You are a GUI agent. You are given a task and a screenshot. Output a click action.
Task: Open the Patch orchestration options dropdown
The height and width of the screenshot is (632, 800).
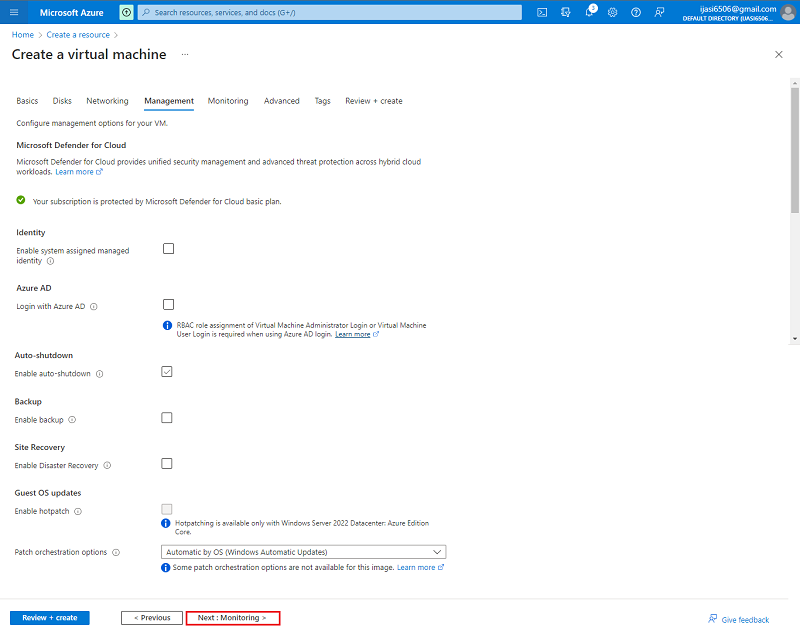pos(304,551)
